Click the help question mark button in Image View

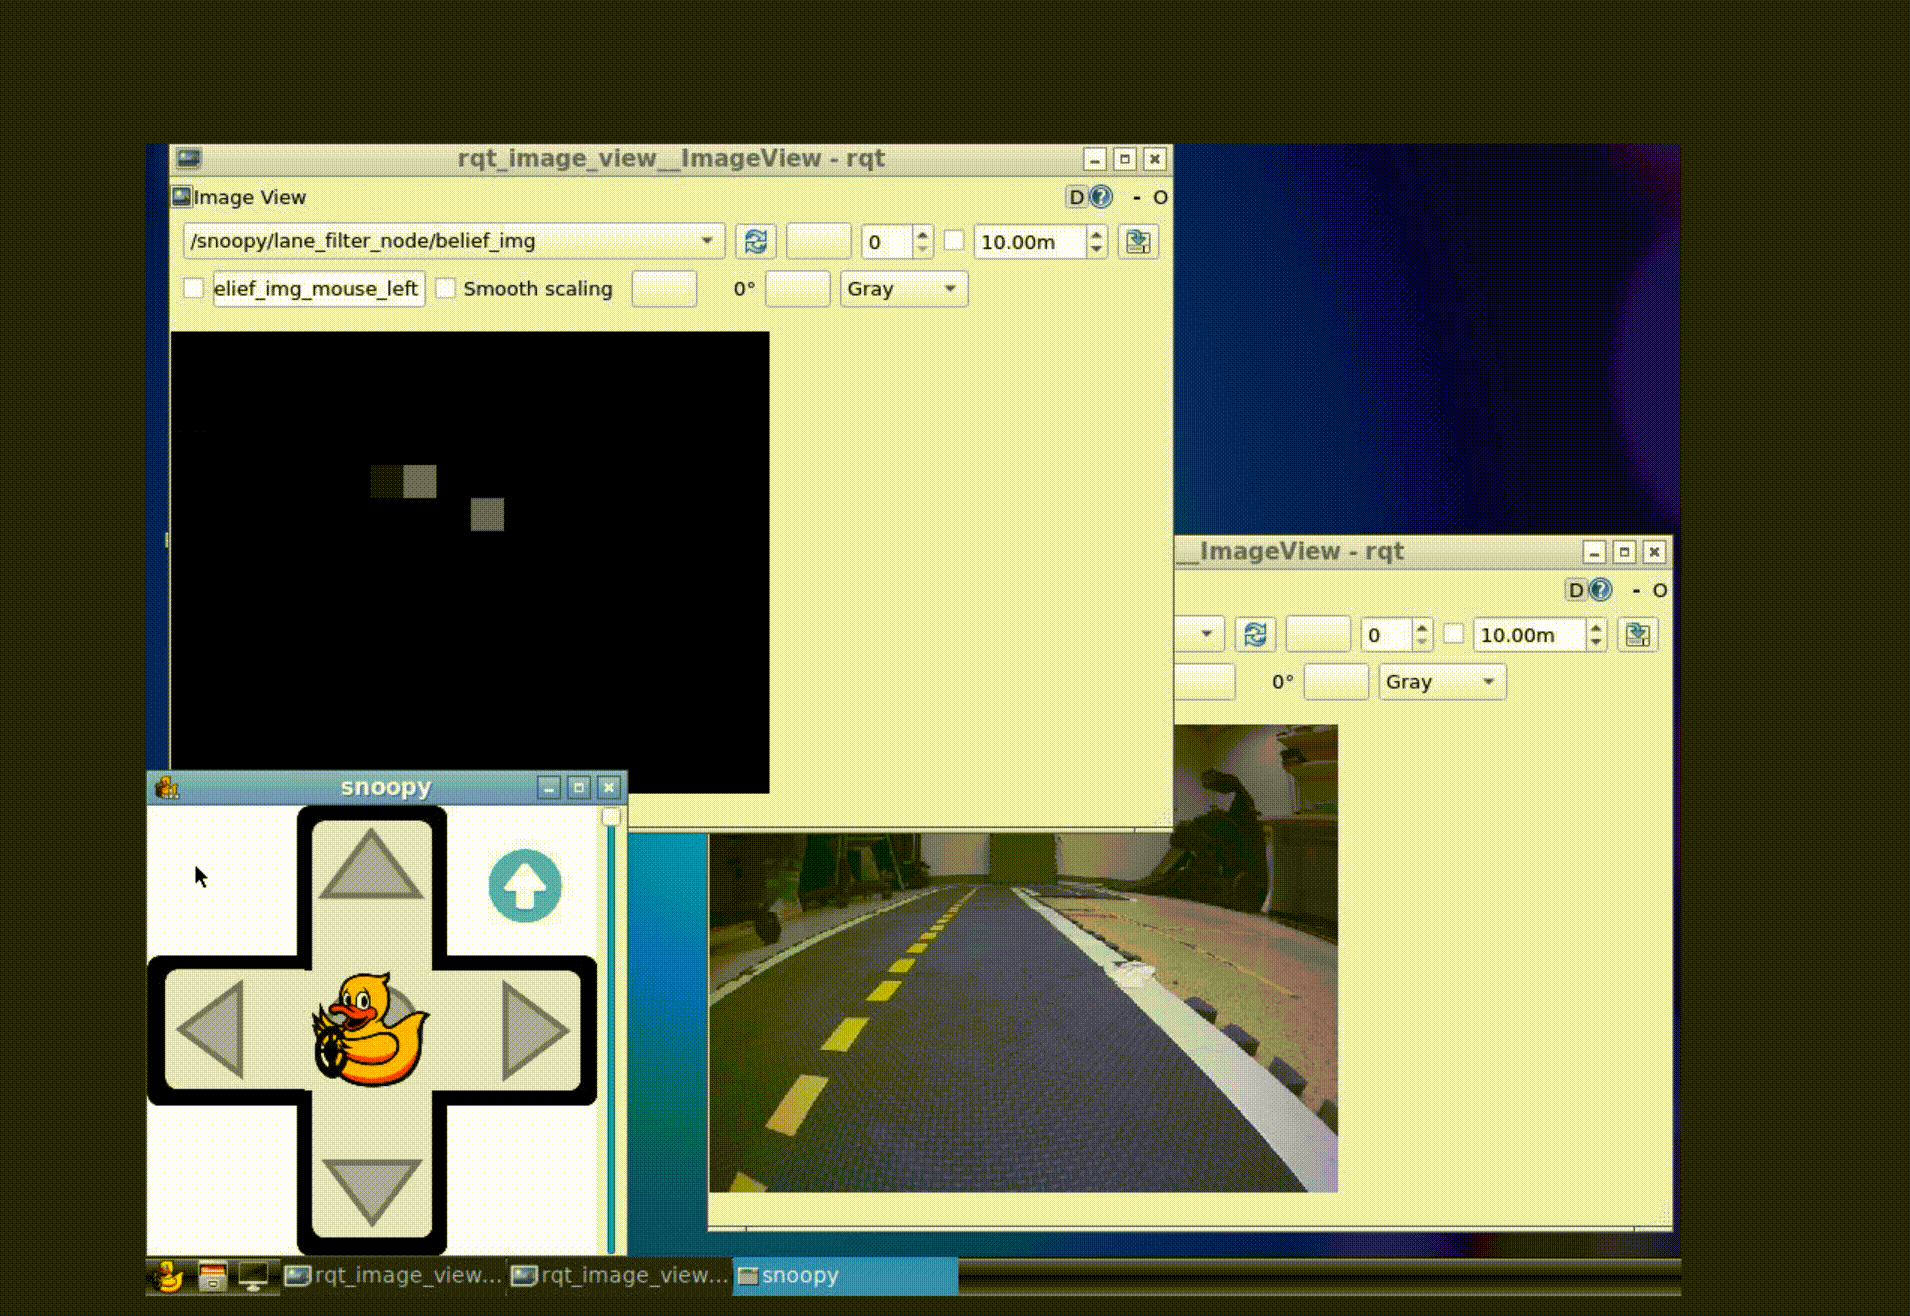pyautogui.click(x=1100, y=197)
